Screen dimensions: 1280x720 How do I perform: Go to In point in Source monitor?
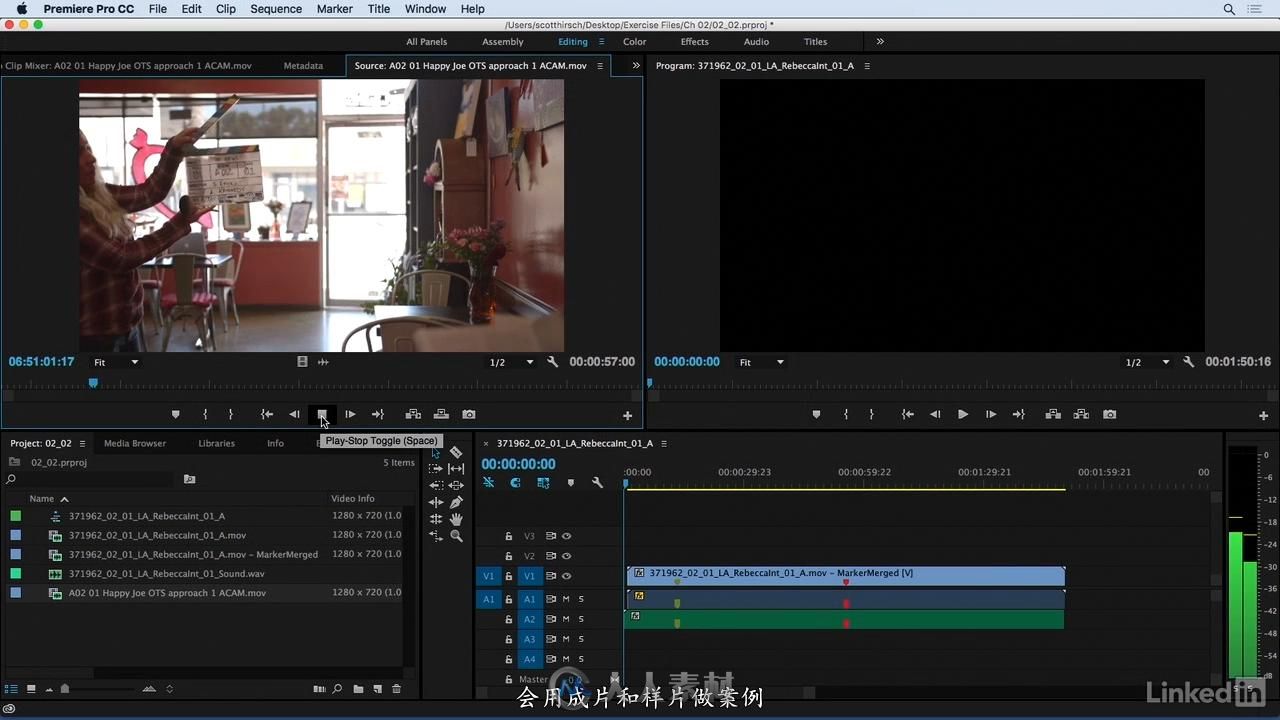pyautogui.click(x=267, y=414)
